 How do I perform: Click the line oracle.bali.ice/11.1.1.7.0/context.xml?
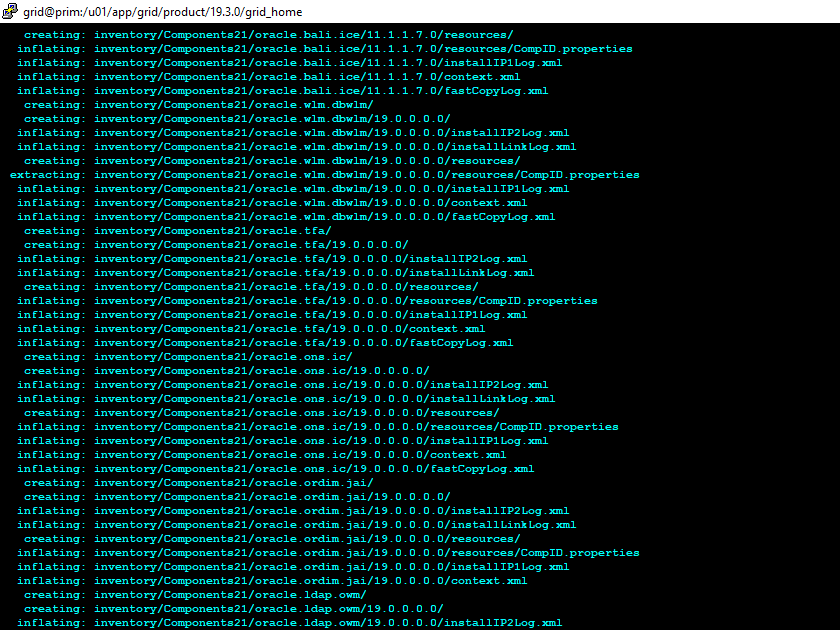tap(268, 77)
